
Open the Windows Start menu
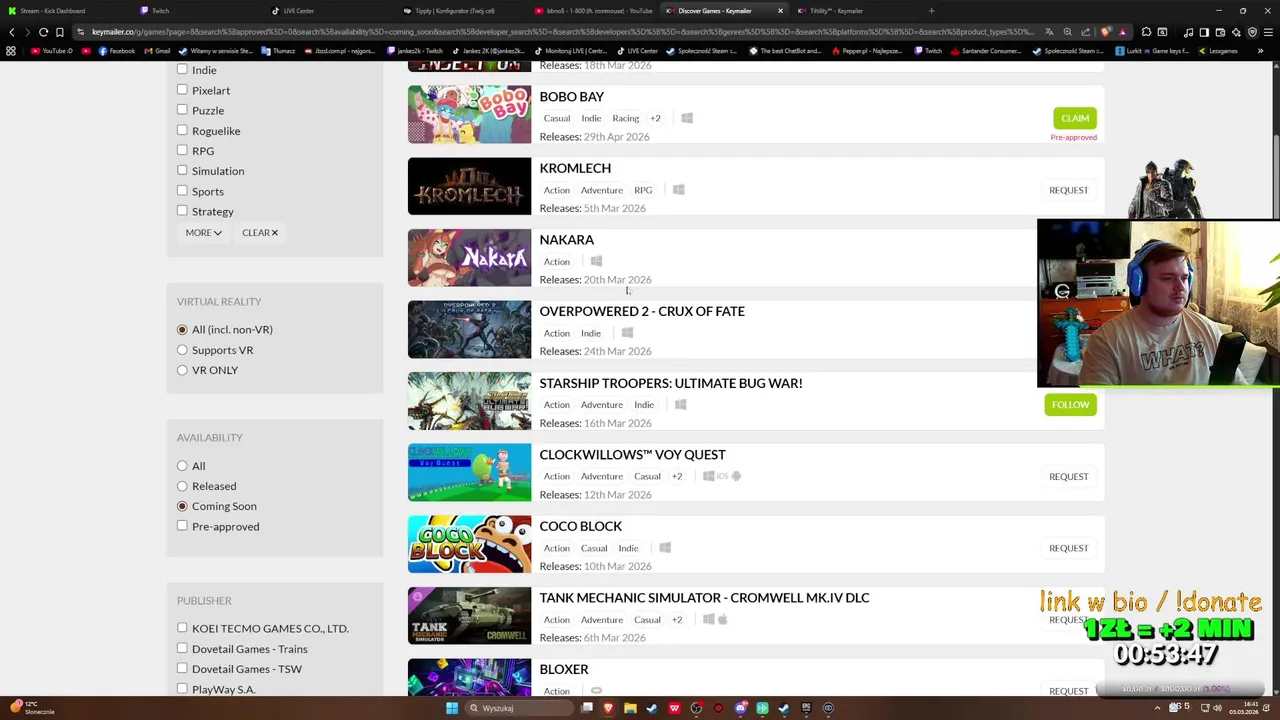point(452,708)
